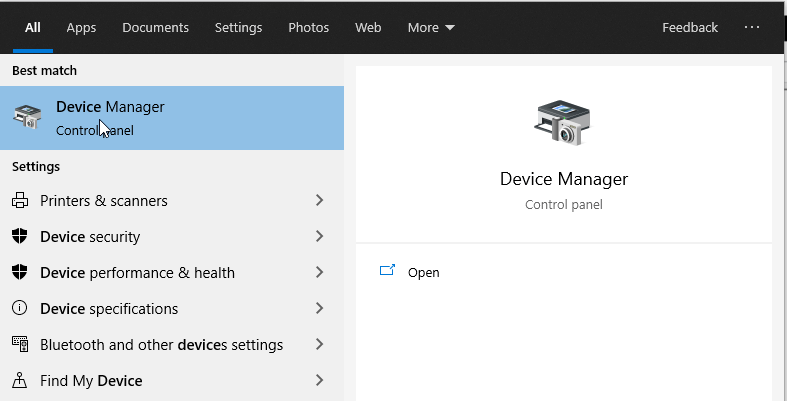Click the Feedback link

tap(690, 28)
